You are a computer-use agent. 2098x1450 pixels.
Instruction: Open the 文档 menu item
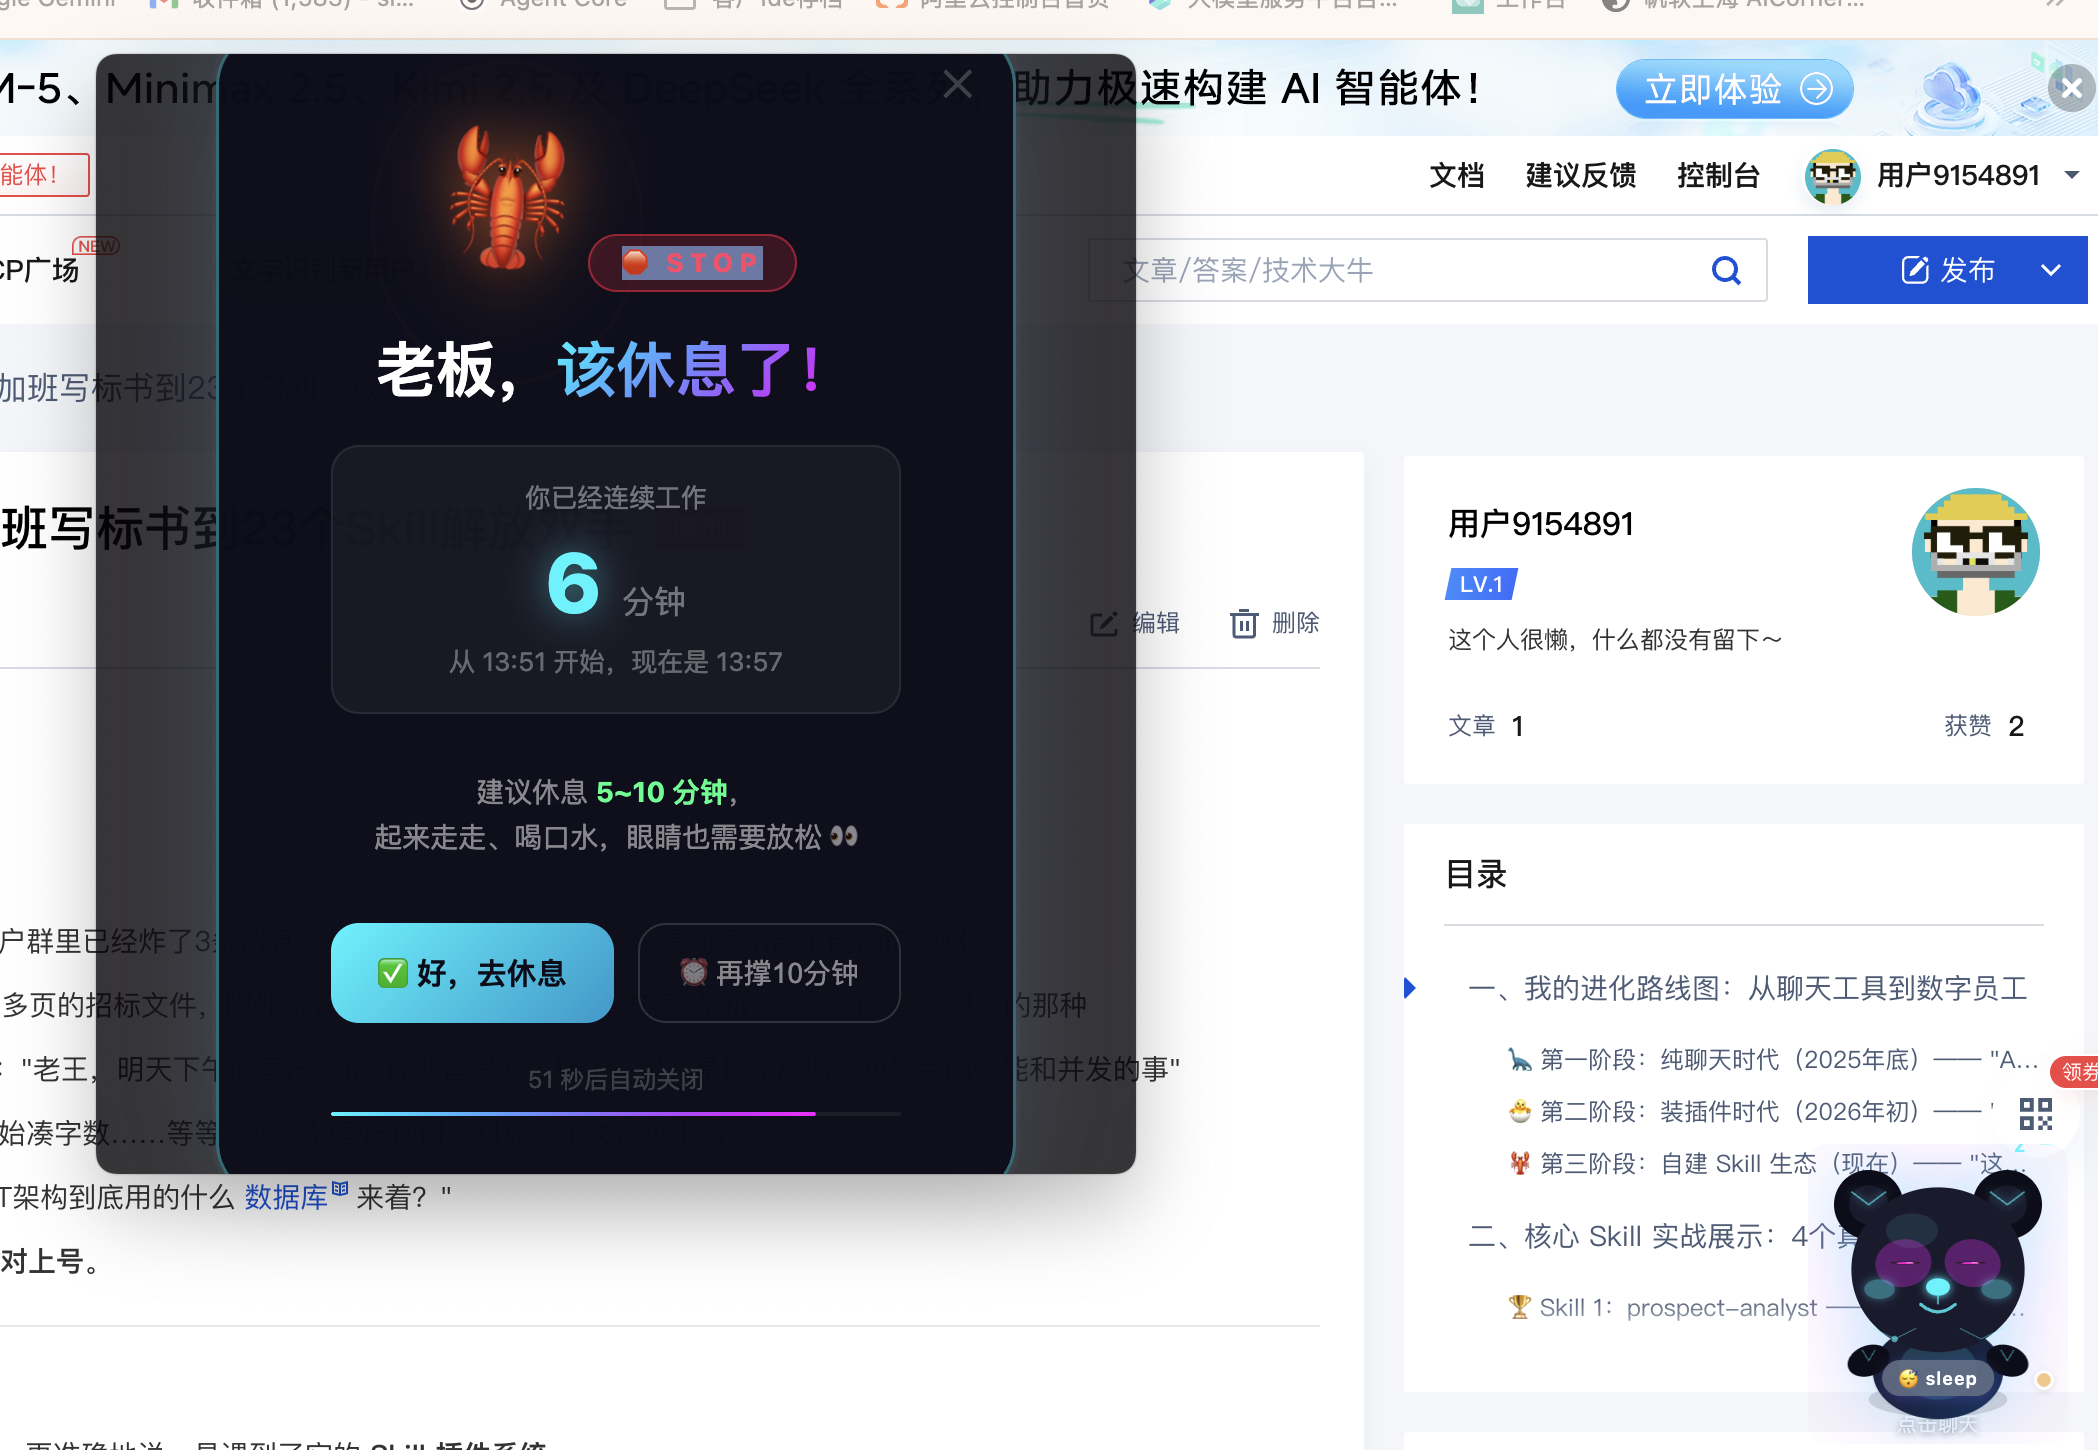(1456, 175)
